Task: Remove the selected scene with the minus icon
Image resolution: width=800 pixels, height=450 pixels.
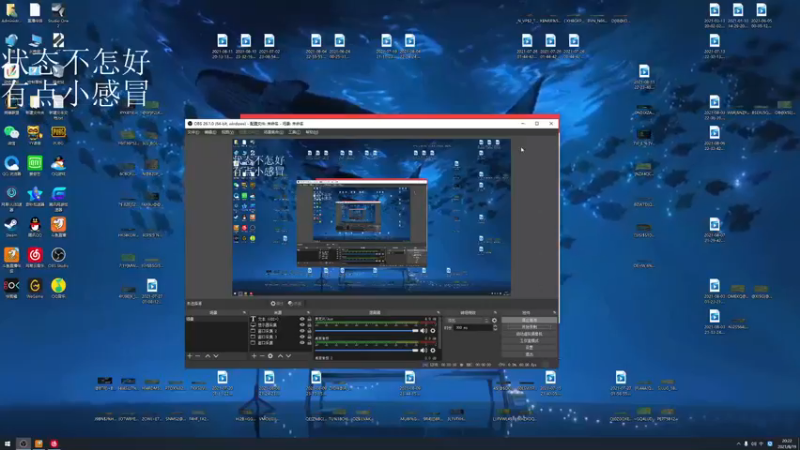Action: [198, 356]
